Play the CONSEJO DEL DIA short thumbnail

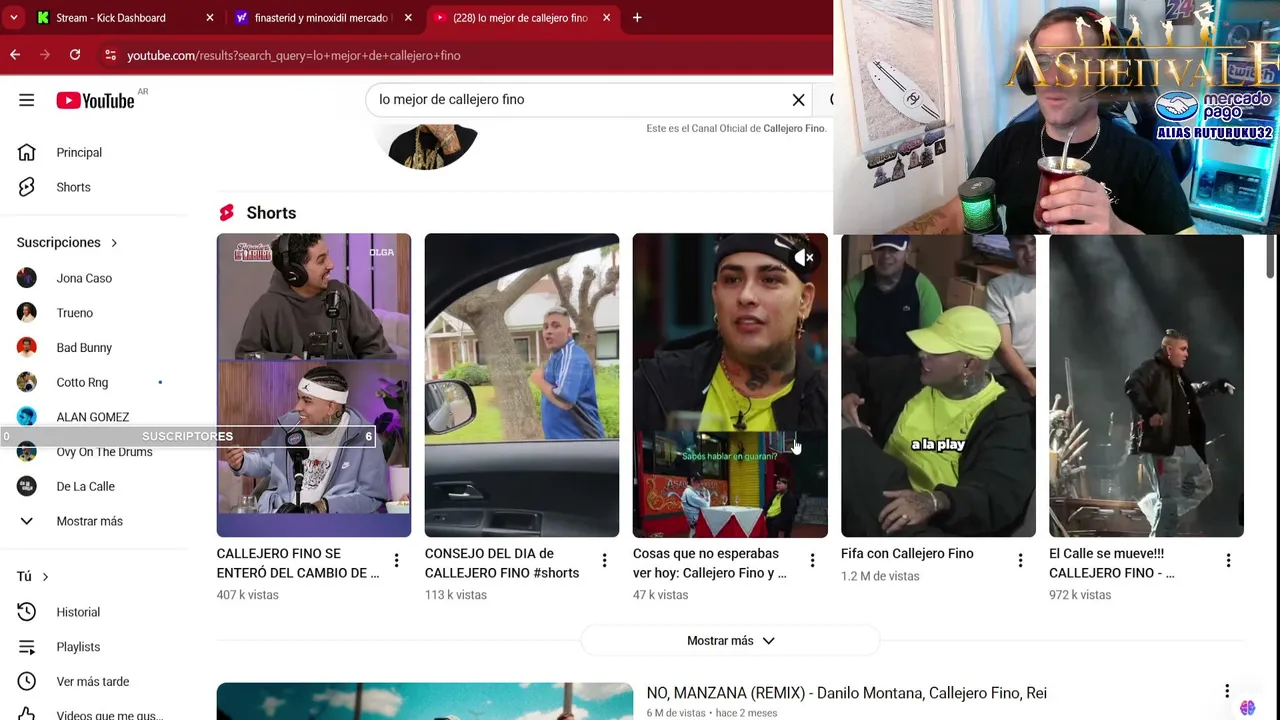(522, 385)
